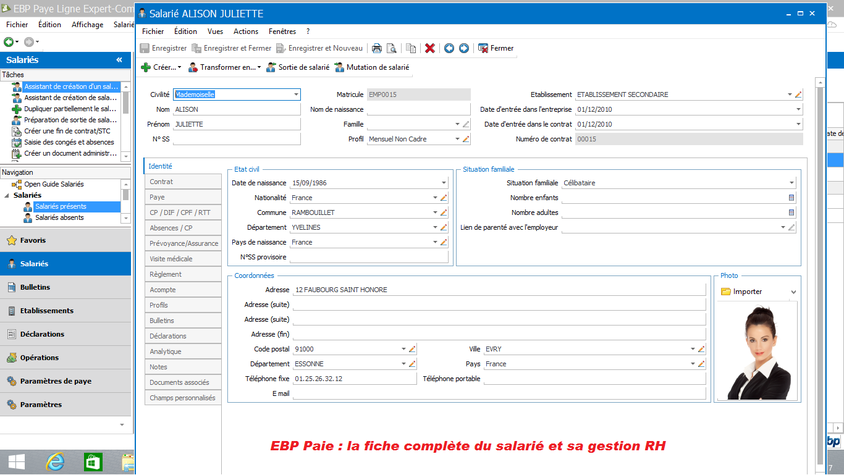The width and height of the screenshot is (844, 475).
Task: Open the Vues menu
Action: point(215,31)
